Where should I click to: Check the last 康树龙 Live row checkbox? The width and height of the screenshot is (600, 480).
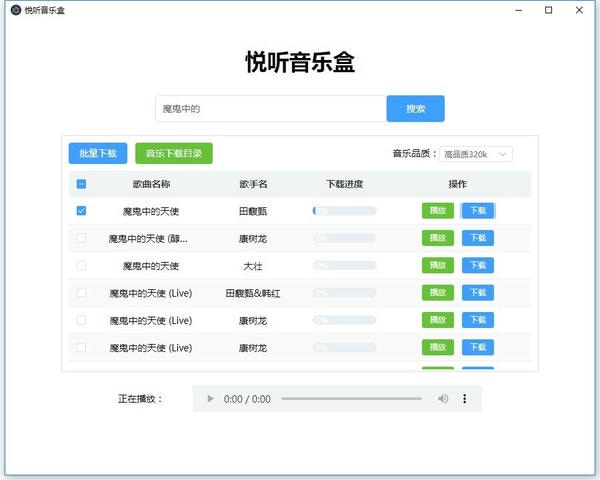pos(81,348)
